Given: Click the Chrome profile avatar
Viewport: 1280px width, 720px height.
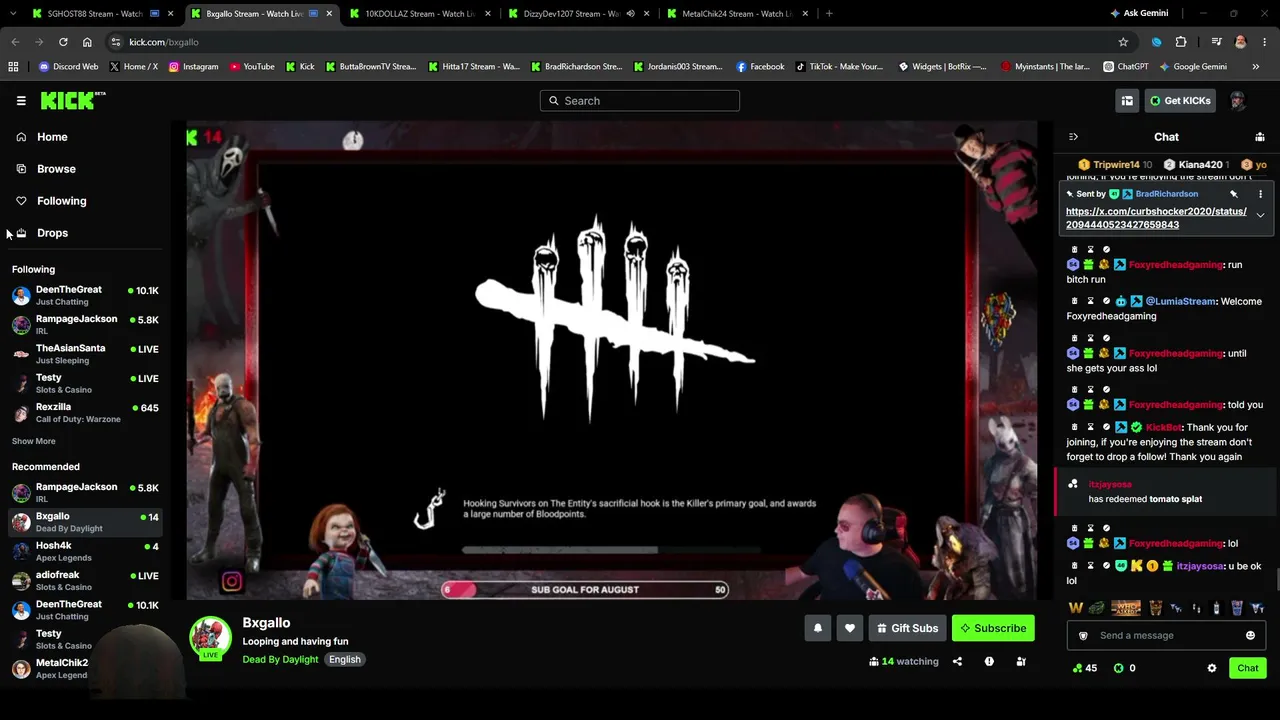Looking at the screenshot, I should (x=1241, y=42).
